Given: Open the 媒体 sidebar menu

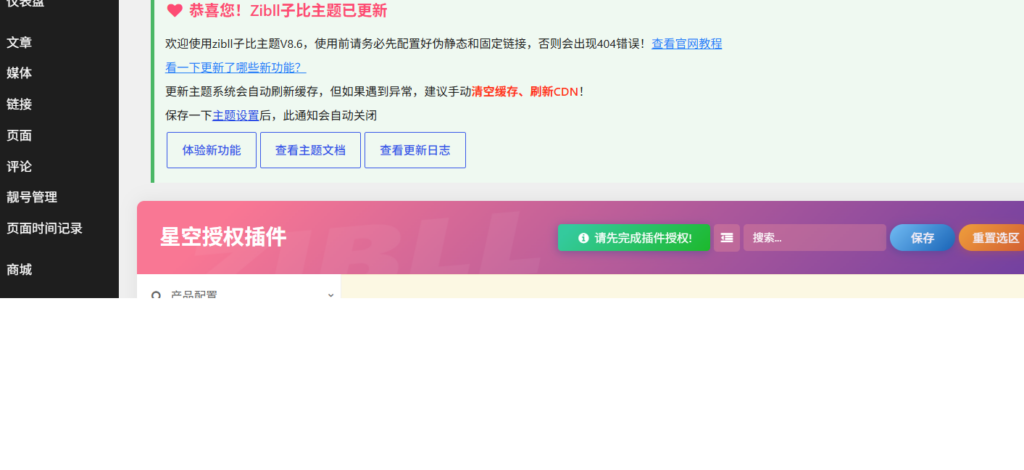Looking at the screenshot, I should (20, 73).
